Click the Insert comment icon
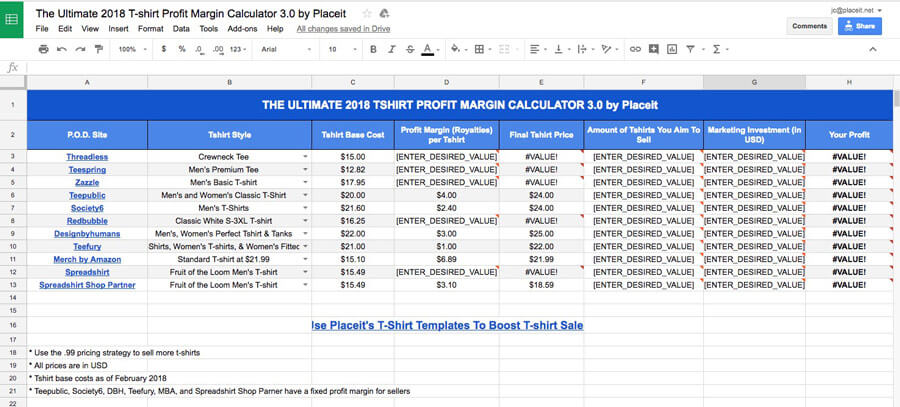This screenshot has width=900, height=407. pos(653,49)
